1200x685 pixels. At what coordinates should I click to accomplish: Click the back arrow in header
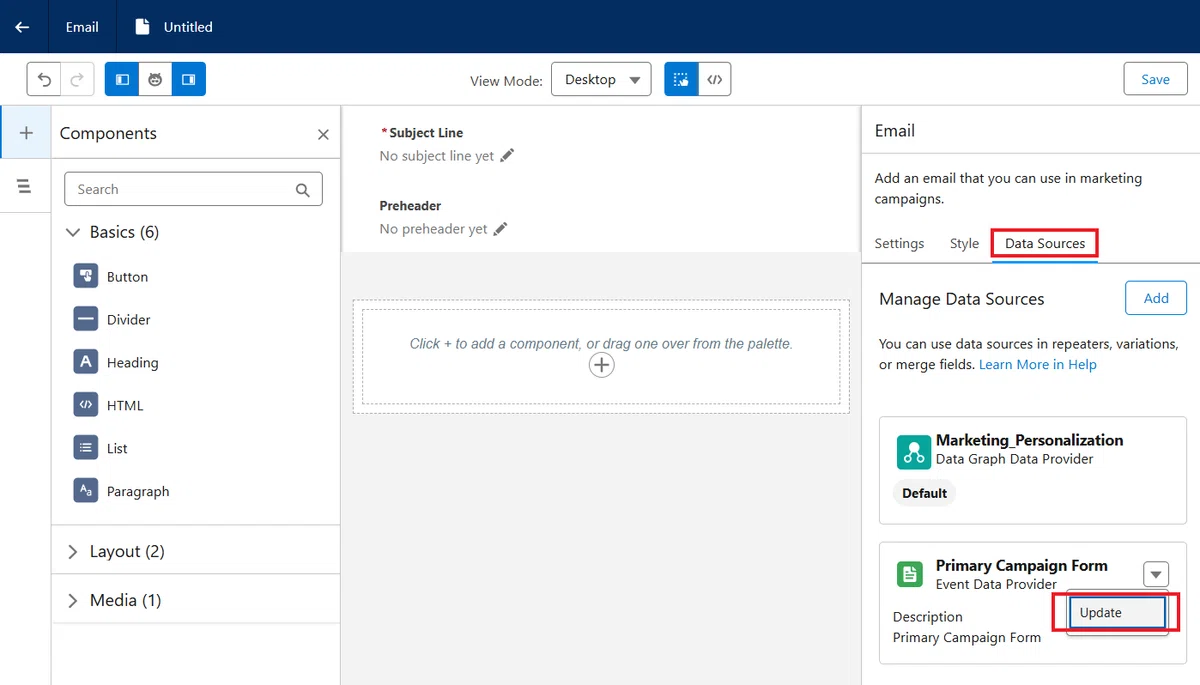[x=22, y=27]
